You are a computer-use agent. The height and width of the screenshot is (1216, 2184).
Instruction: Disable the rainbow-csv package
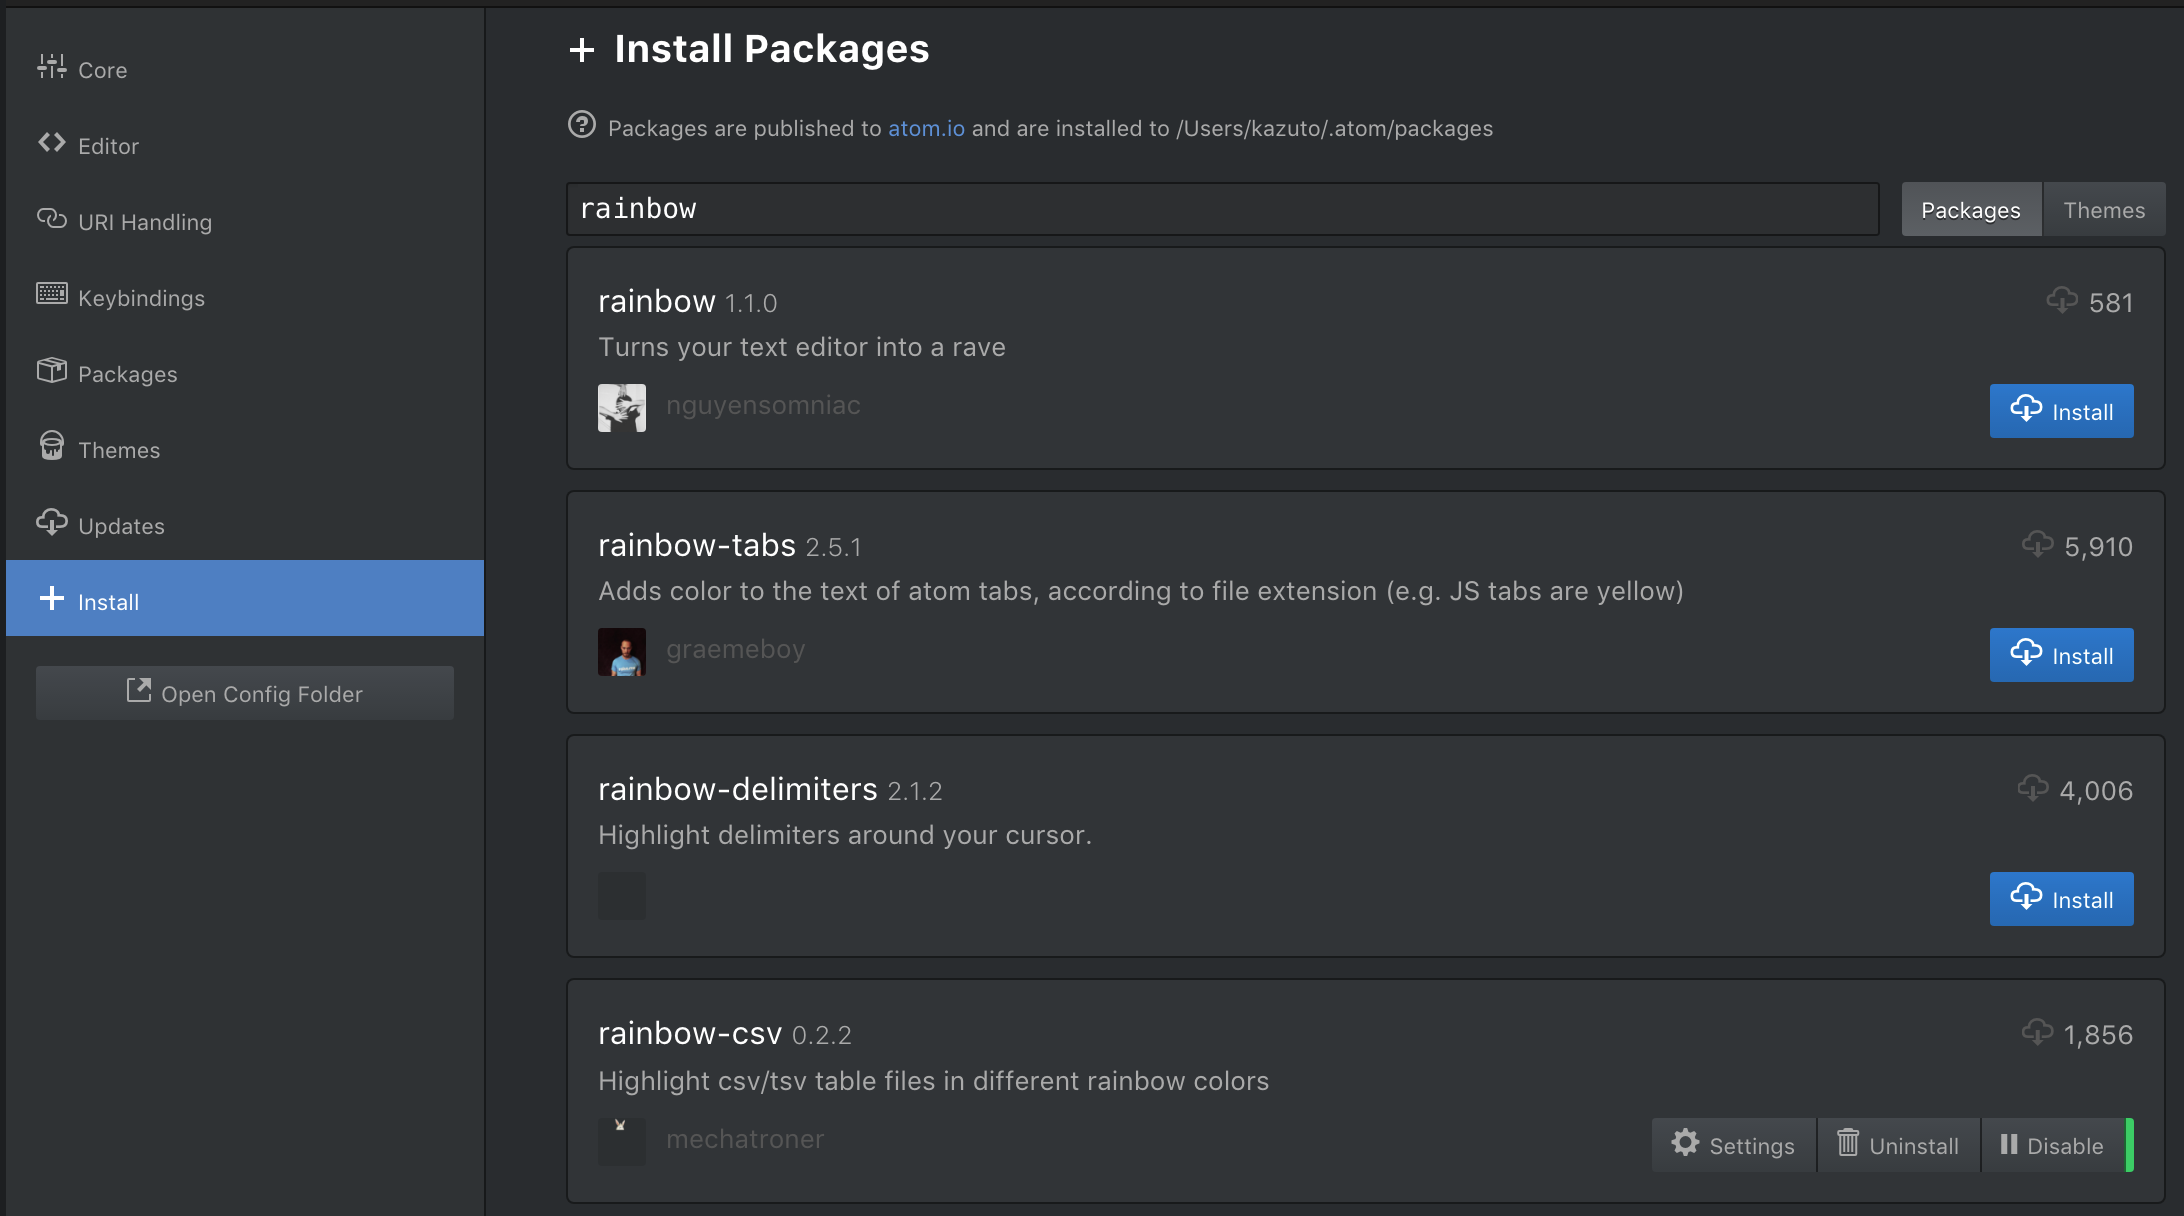click(2052, 1145)
